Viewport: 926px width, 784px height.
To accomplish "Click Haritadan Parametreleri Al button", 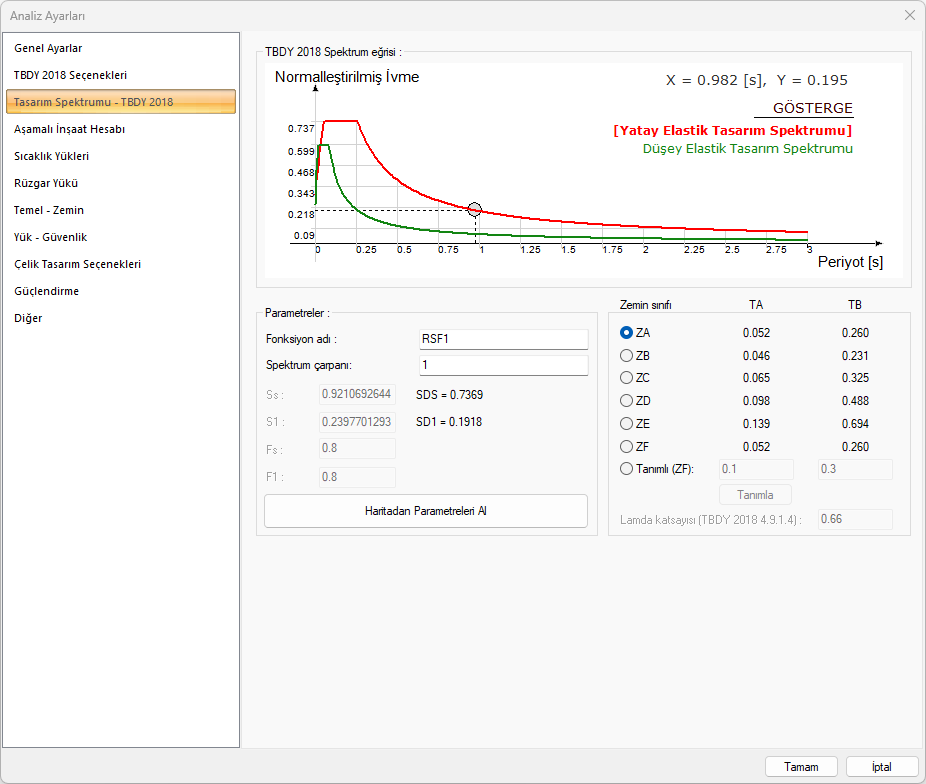I will click(425, 511).
